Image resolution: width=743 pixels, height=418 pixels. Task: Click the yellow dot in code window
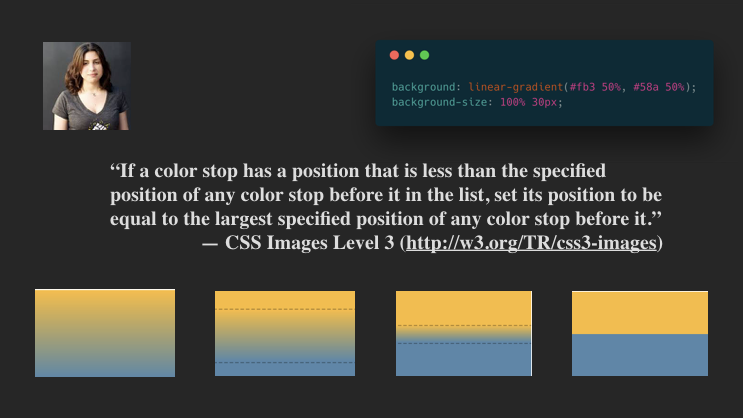pyautogui.click(x=409, y=55)
